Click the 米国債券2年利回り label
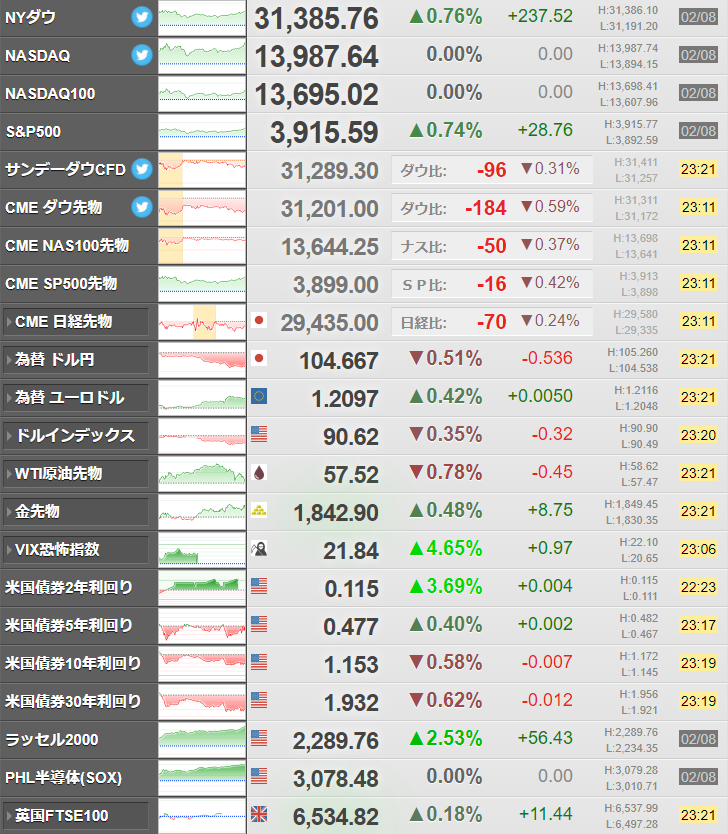 click(69, 587)
